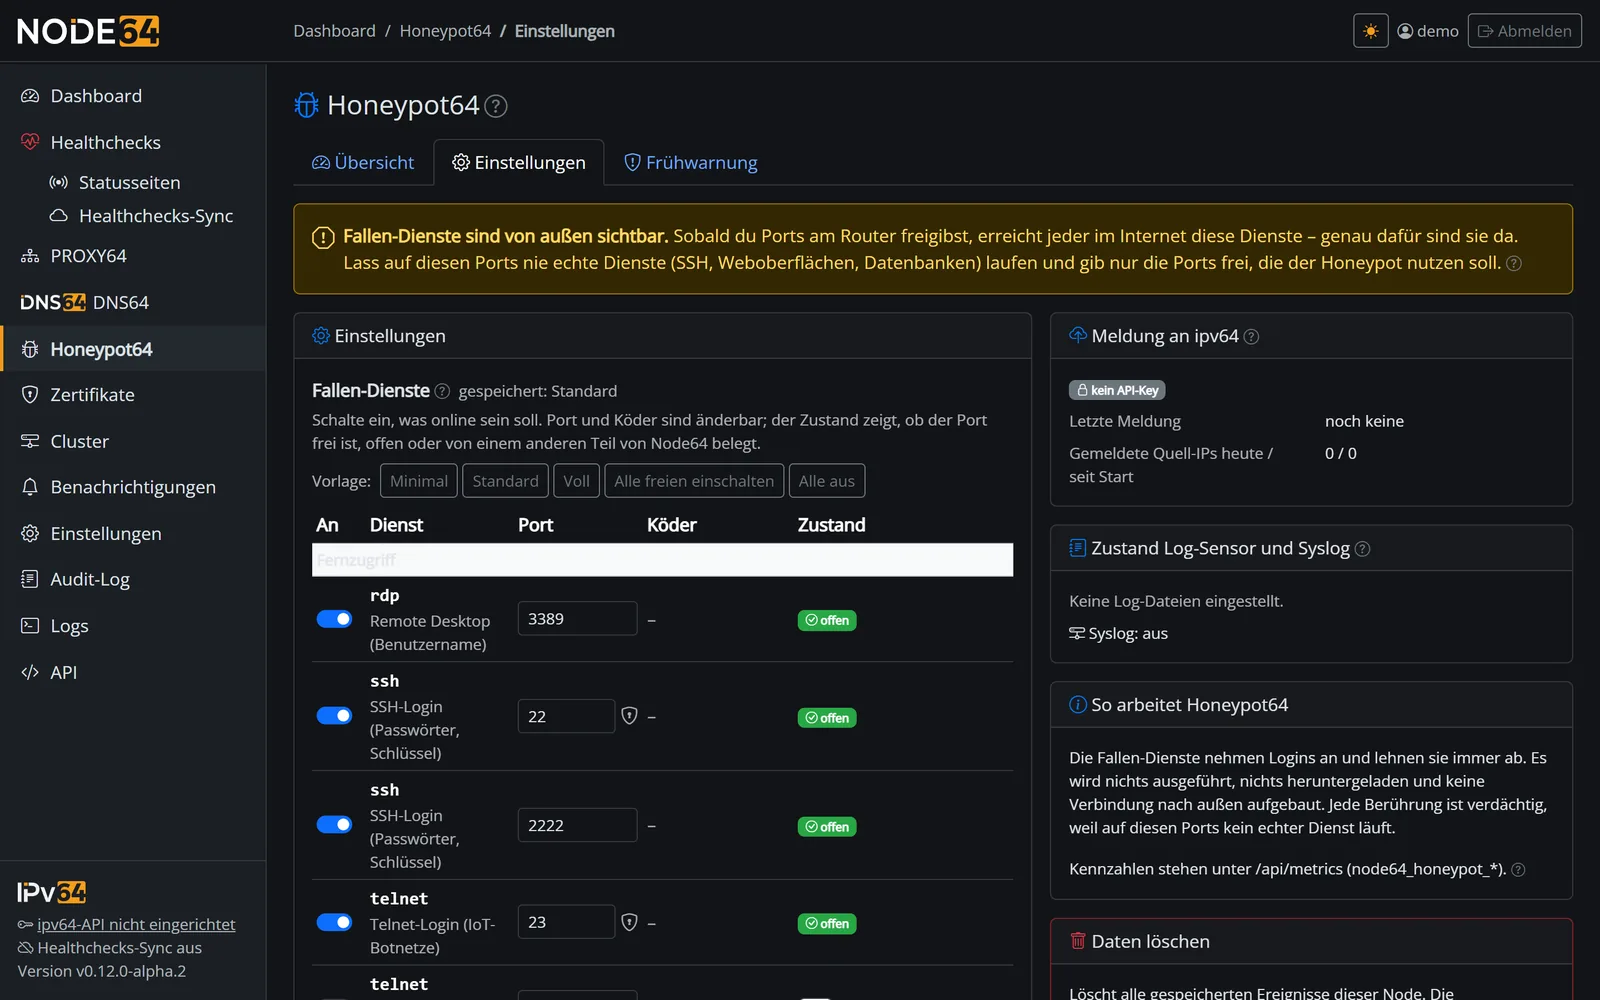The image size is (1600, 1000).
Task: Turn off ssh service on port 2222
Action: [334, 825]
